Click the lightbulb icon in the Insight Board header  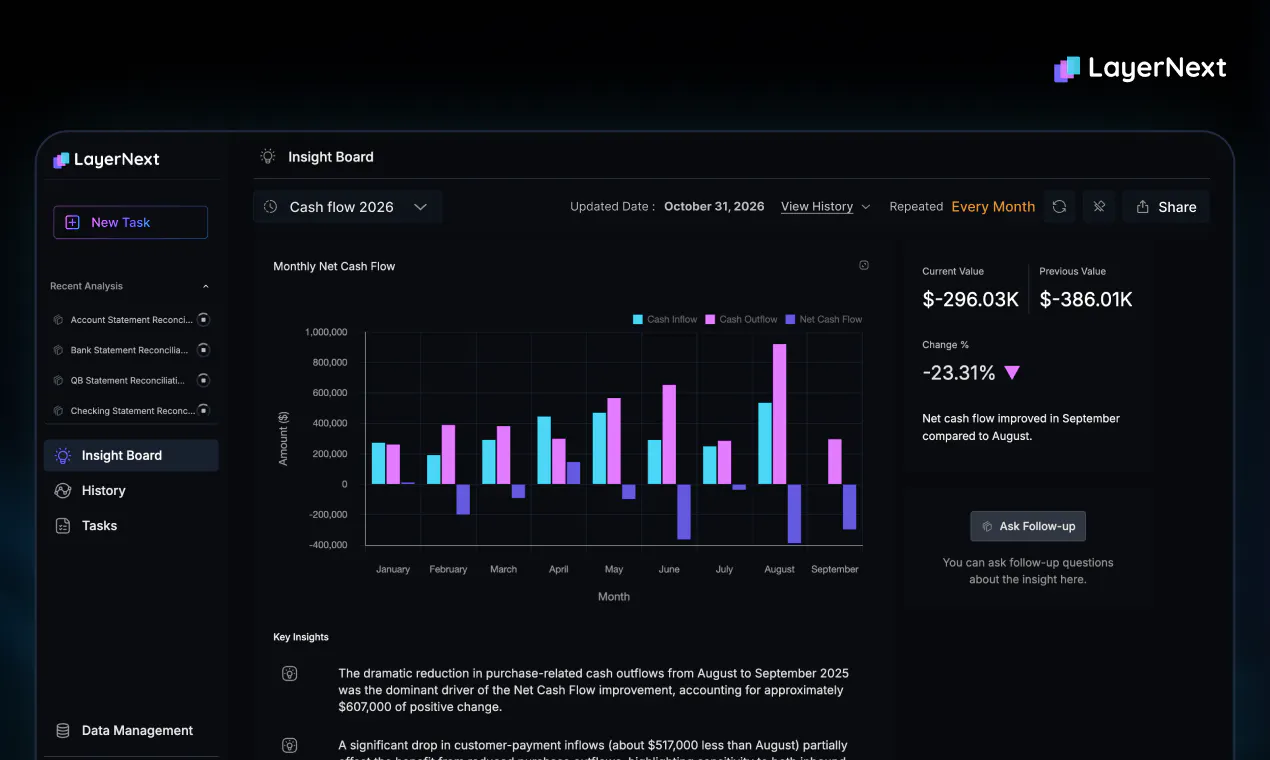pos(268,157)
